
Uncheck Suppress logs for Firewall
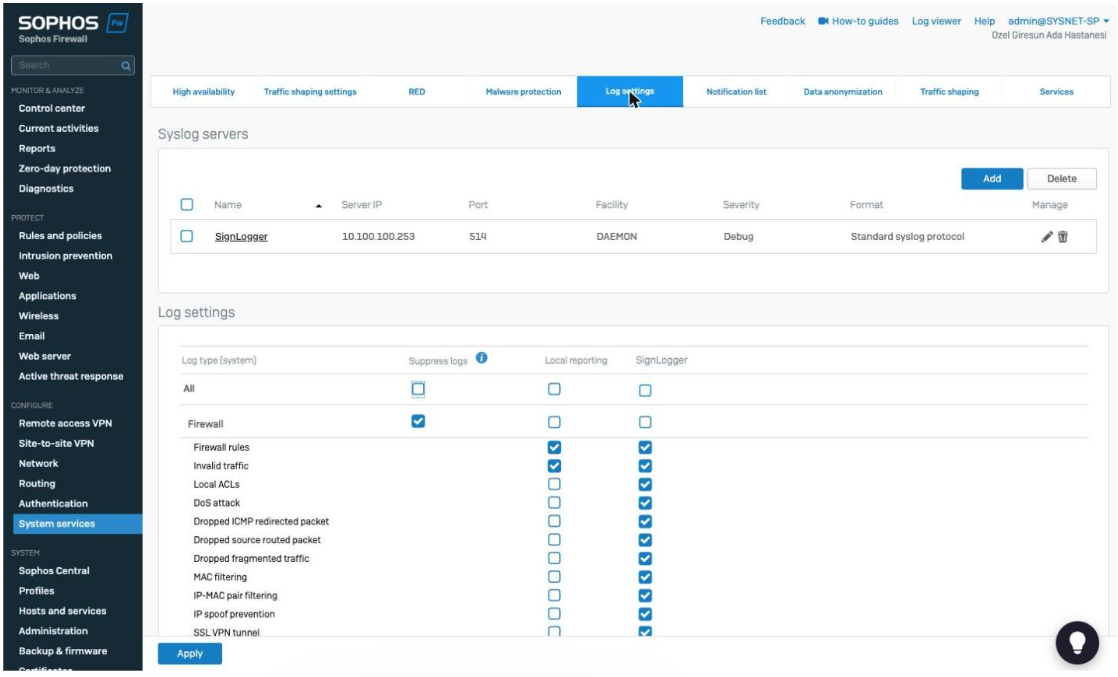[x=418, y=422]
